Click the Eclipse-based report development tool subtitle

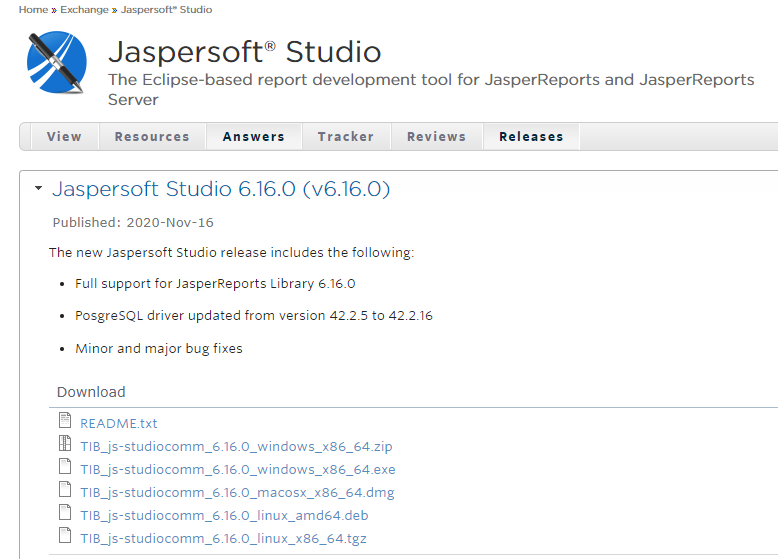pyautogui.click(x=431, y=89)
